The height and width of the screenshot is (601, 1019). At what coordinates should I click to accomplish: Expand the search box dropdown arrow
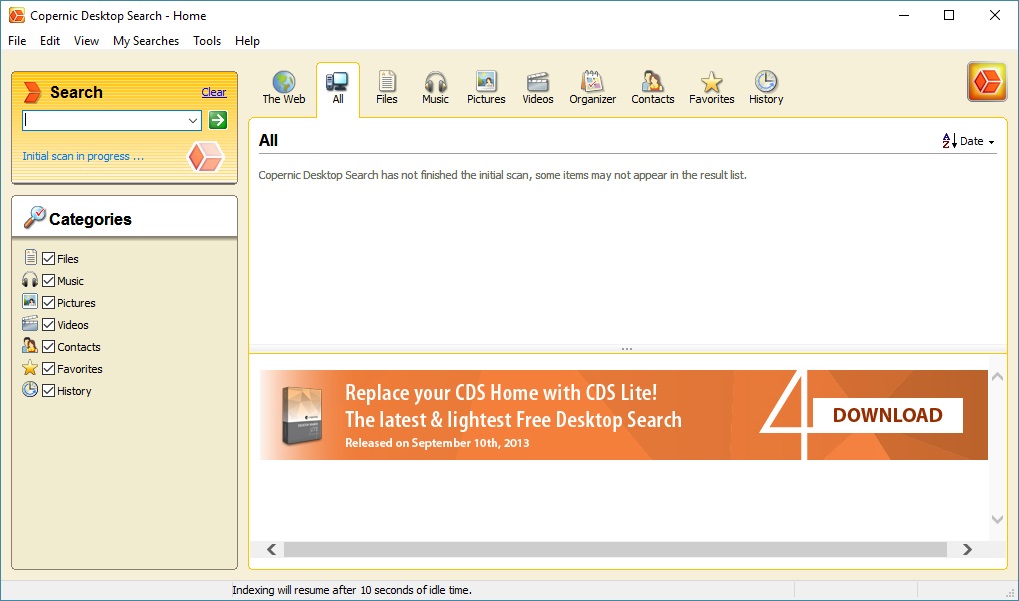193,120
